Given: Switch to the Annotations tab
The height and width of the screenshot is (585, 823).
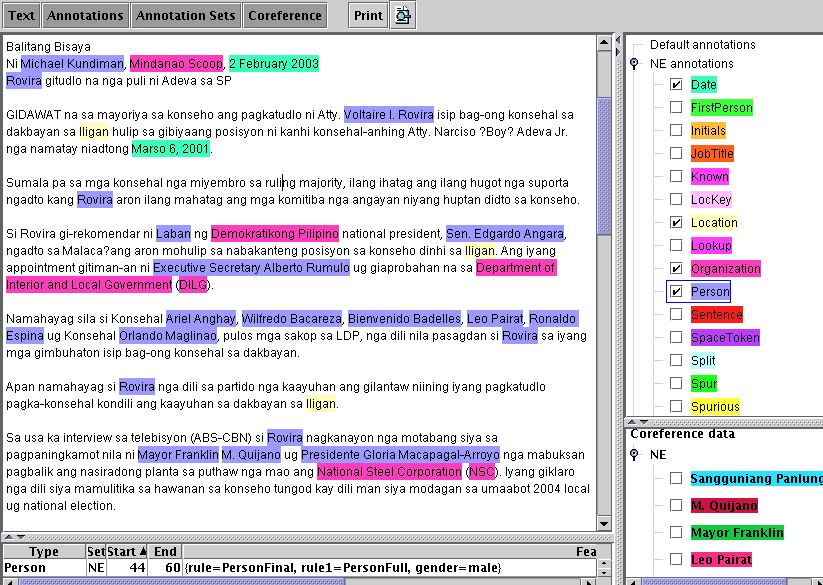Looking at the screenshot, I should pyautogui.click(x=85, y=16).
